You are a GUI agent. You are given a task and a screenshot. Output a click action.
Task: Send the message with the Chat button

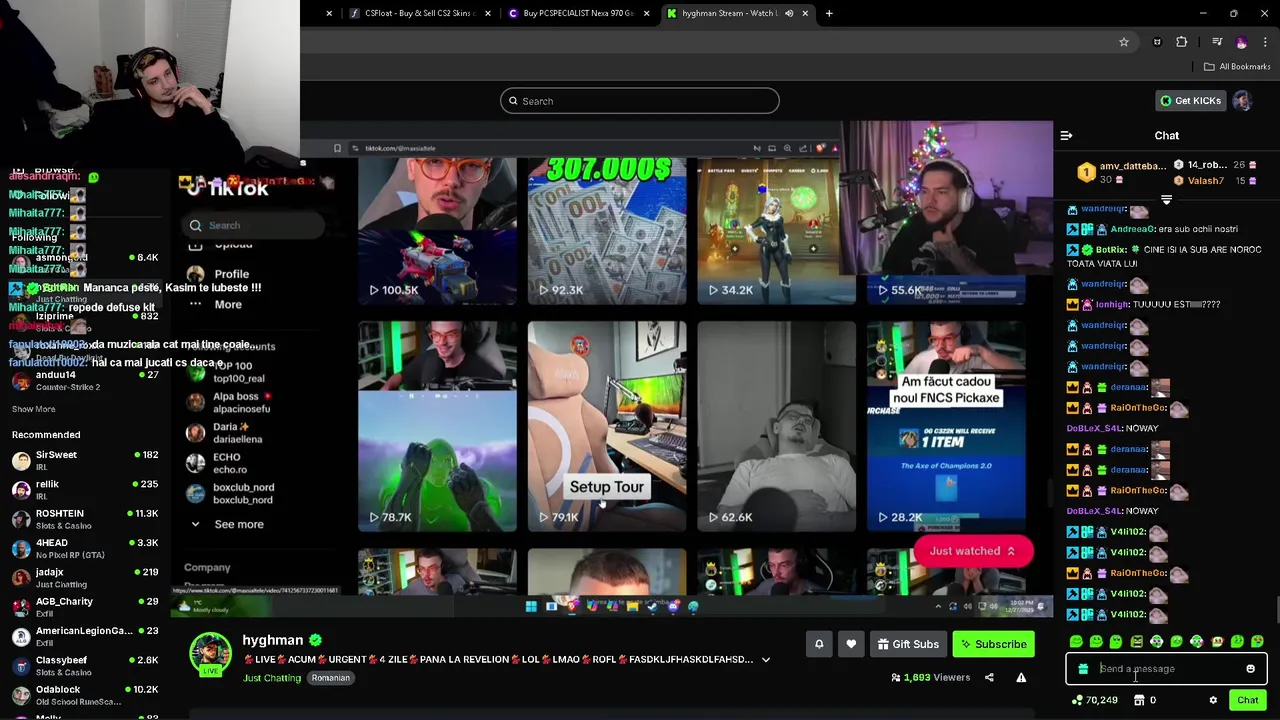click(x=1247, y=700)
